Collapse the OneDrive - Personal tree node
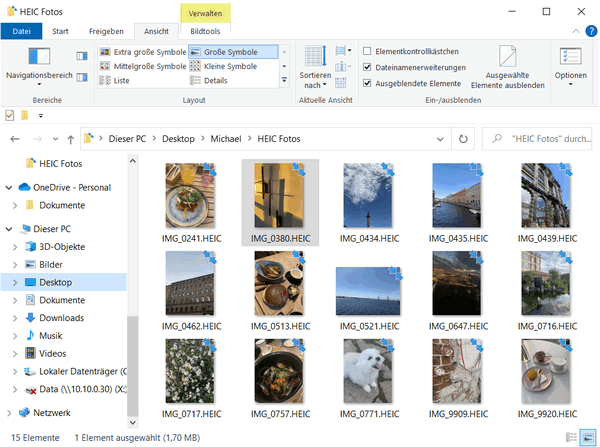 tap(9, 188)
